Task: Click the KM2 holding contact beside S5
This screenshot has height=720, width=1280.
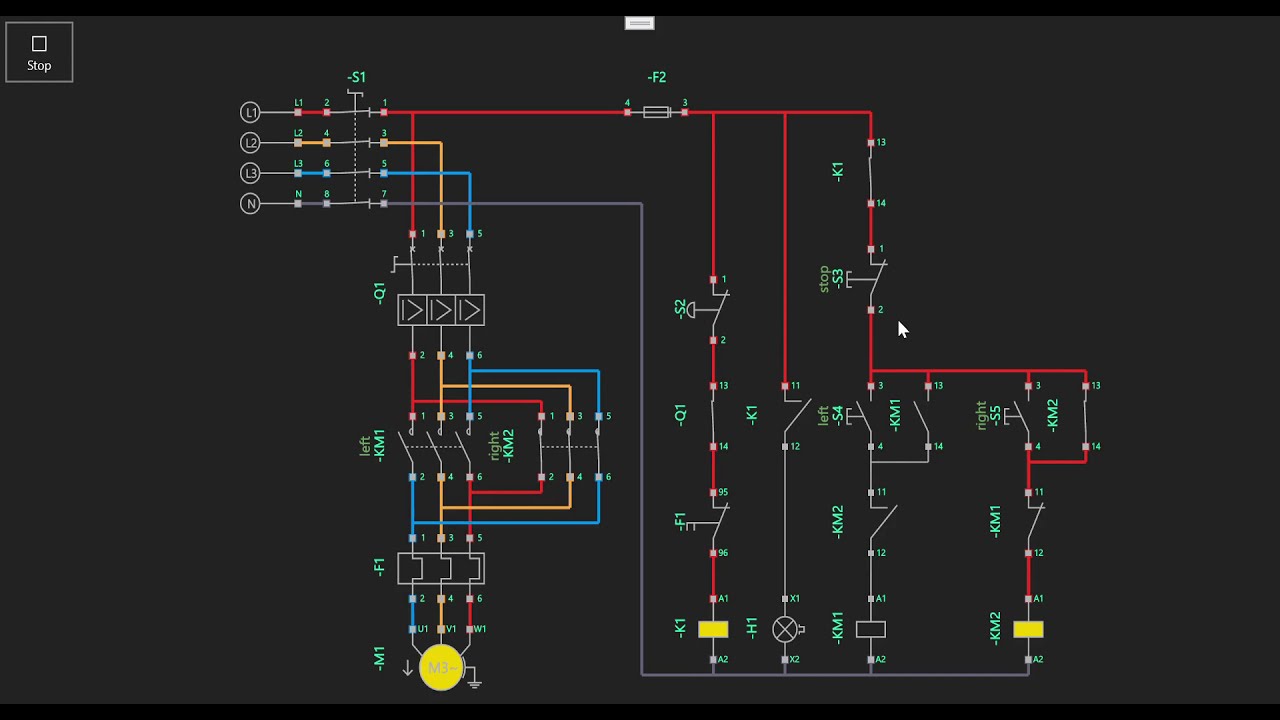Action: click(x=1086, y=416)
